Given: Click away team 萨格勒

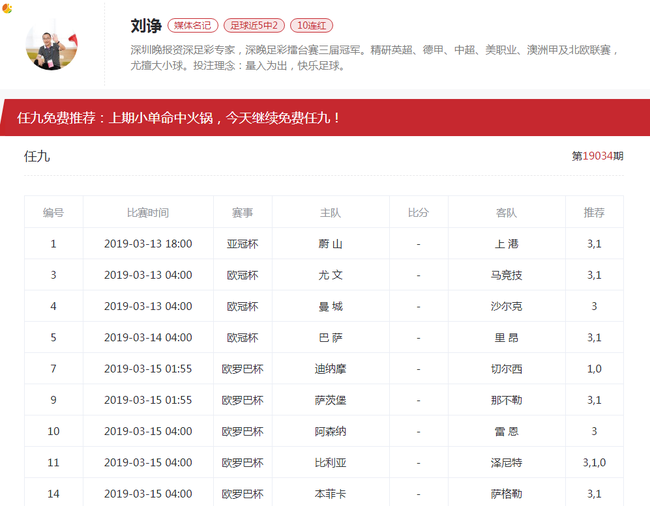Looking at the screenshot, I should 506,494.
